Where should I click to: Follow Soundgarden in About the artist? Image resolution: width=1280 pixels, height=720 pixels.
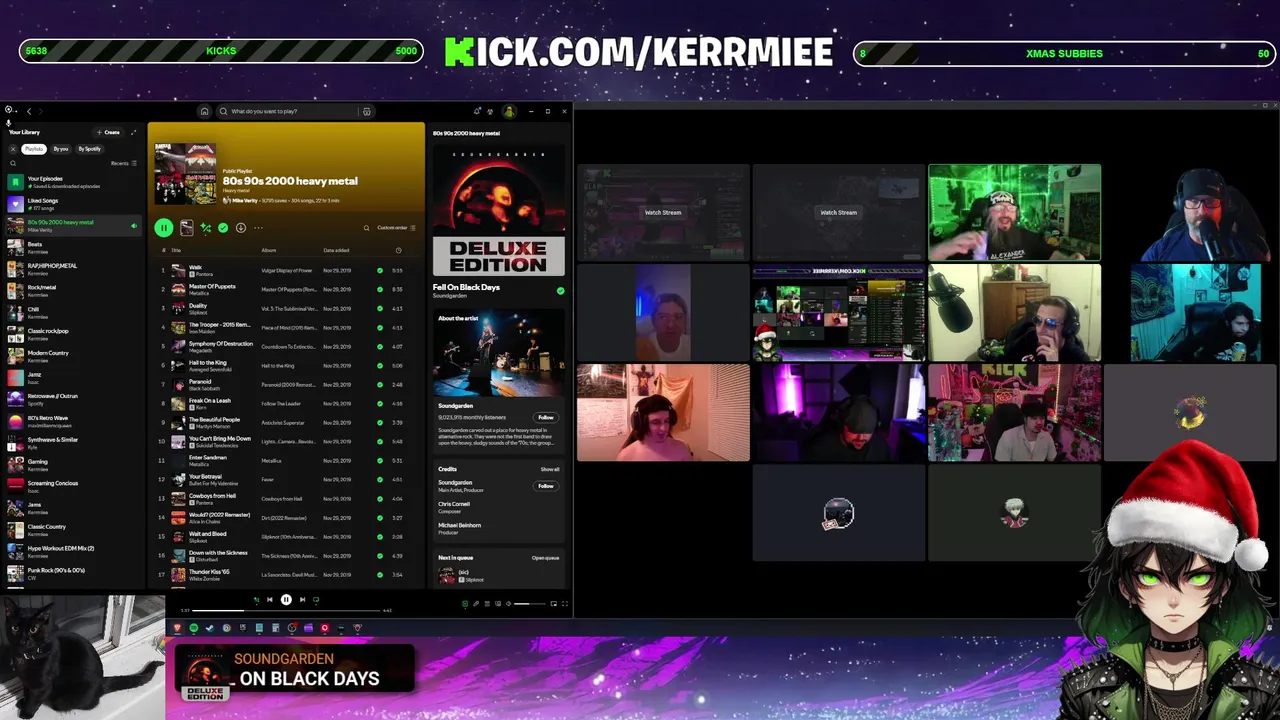[546, 417]
